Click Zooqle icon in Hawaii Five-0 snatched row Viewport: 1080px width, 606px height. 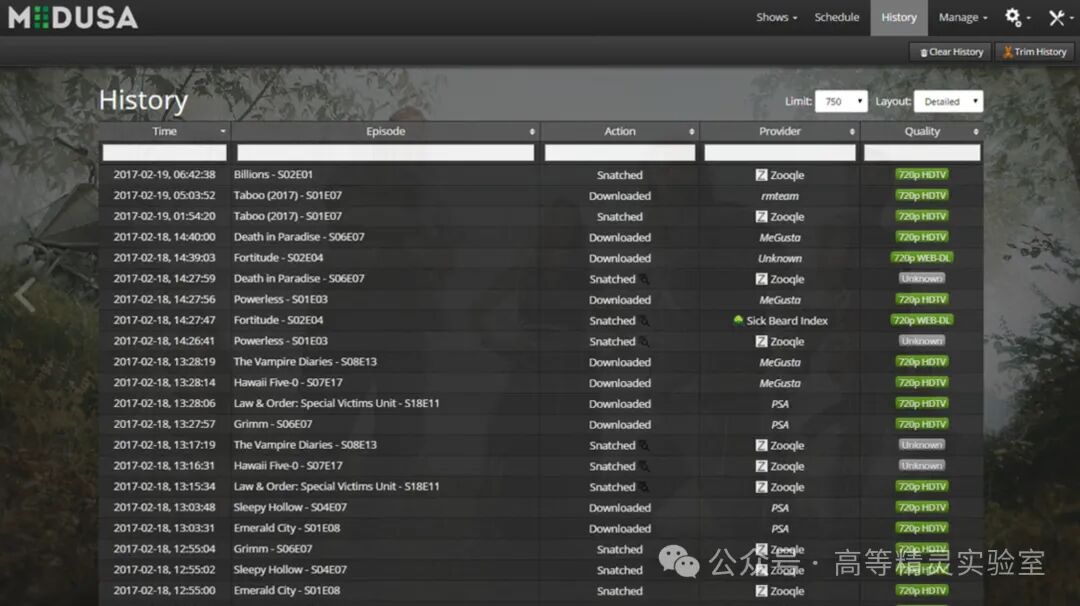(x=761, y=466)
